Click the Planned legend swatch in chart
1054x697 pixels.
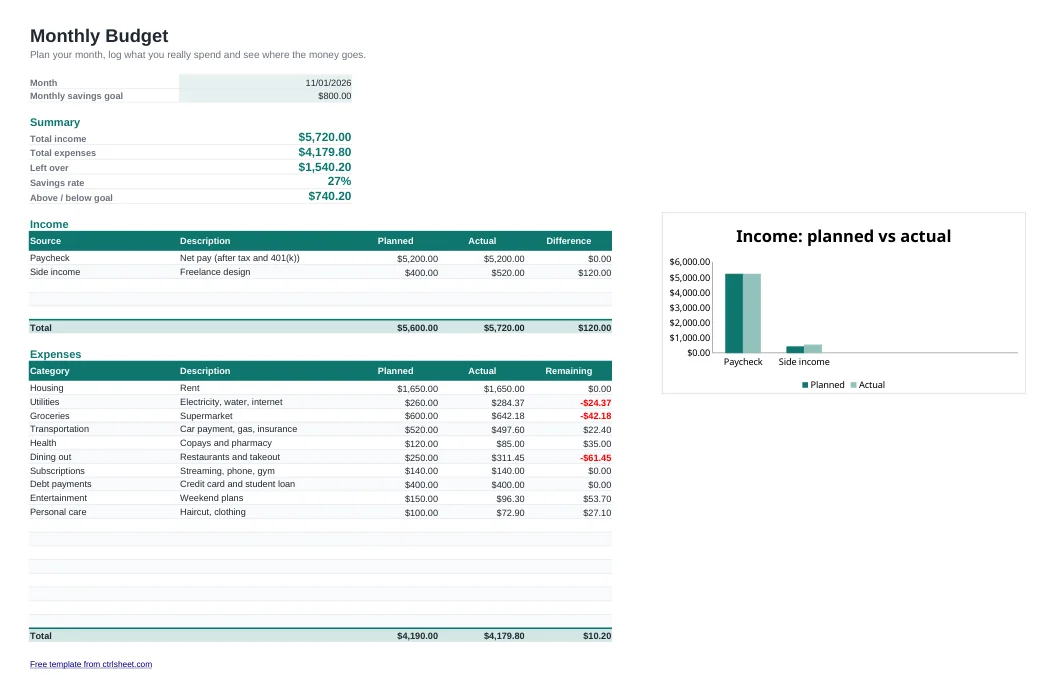pos(805,385)
